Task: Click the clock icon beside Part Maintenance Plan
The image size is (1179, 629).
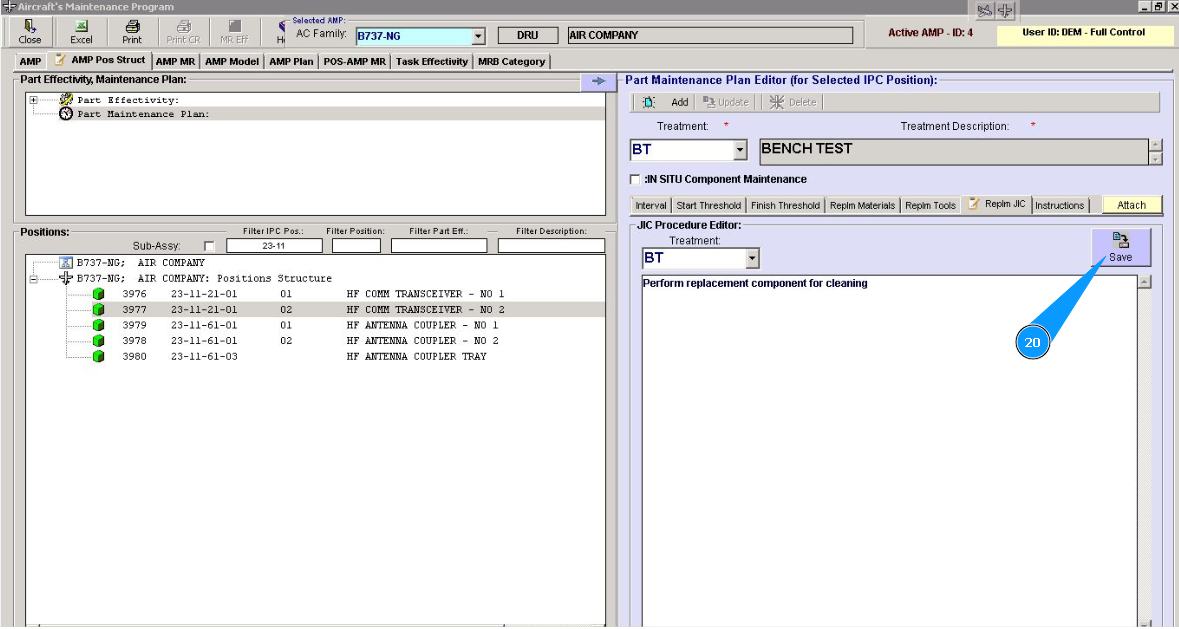Action: tap(66, 114)
